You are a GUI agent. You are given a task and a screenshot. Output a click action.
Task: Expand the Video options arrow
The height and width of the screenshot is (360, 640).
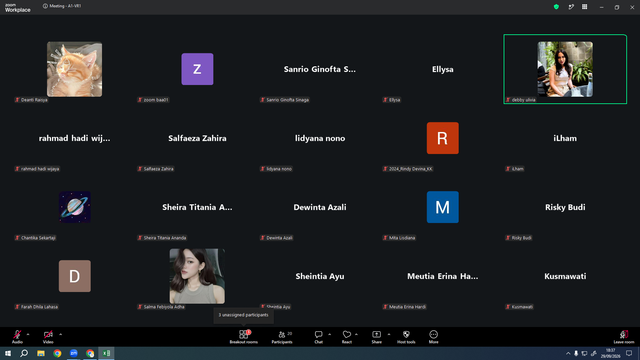60,334
